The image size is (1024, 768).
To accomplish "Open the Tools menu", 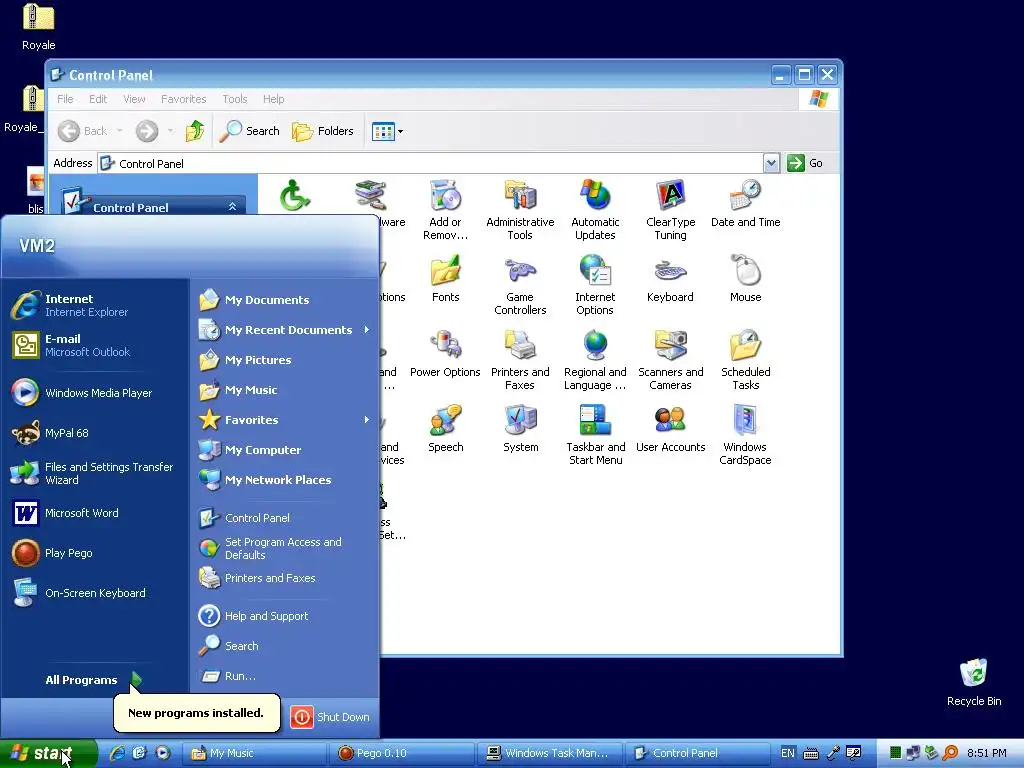I will [234, 99].
